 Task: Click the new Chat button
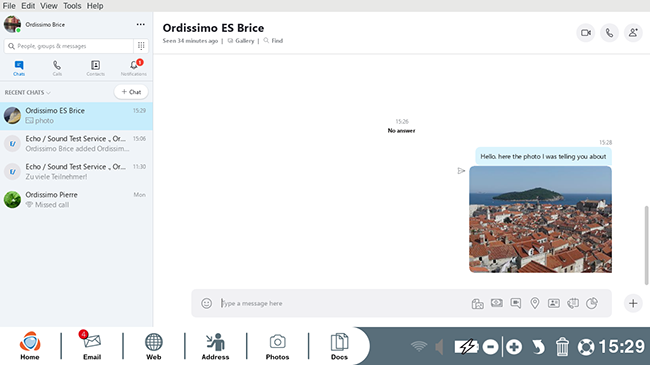coord(131,92)
